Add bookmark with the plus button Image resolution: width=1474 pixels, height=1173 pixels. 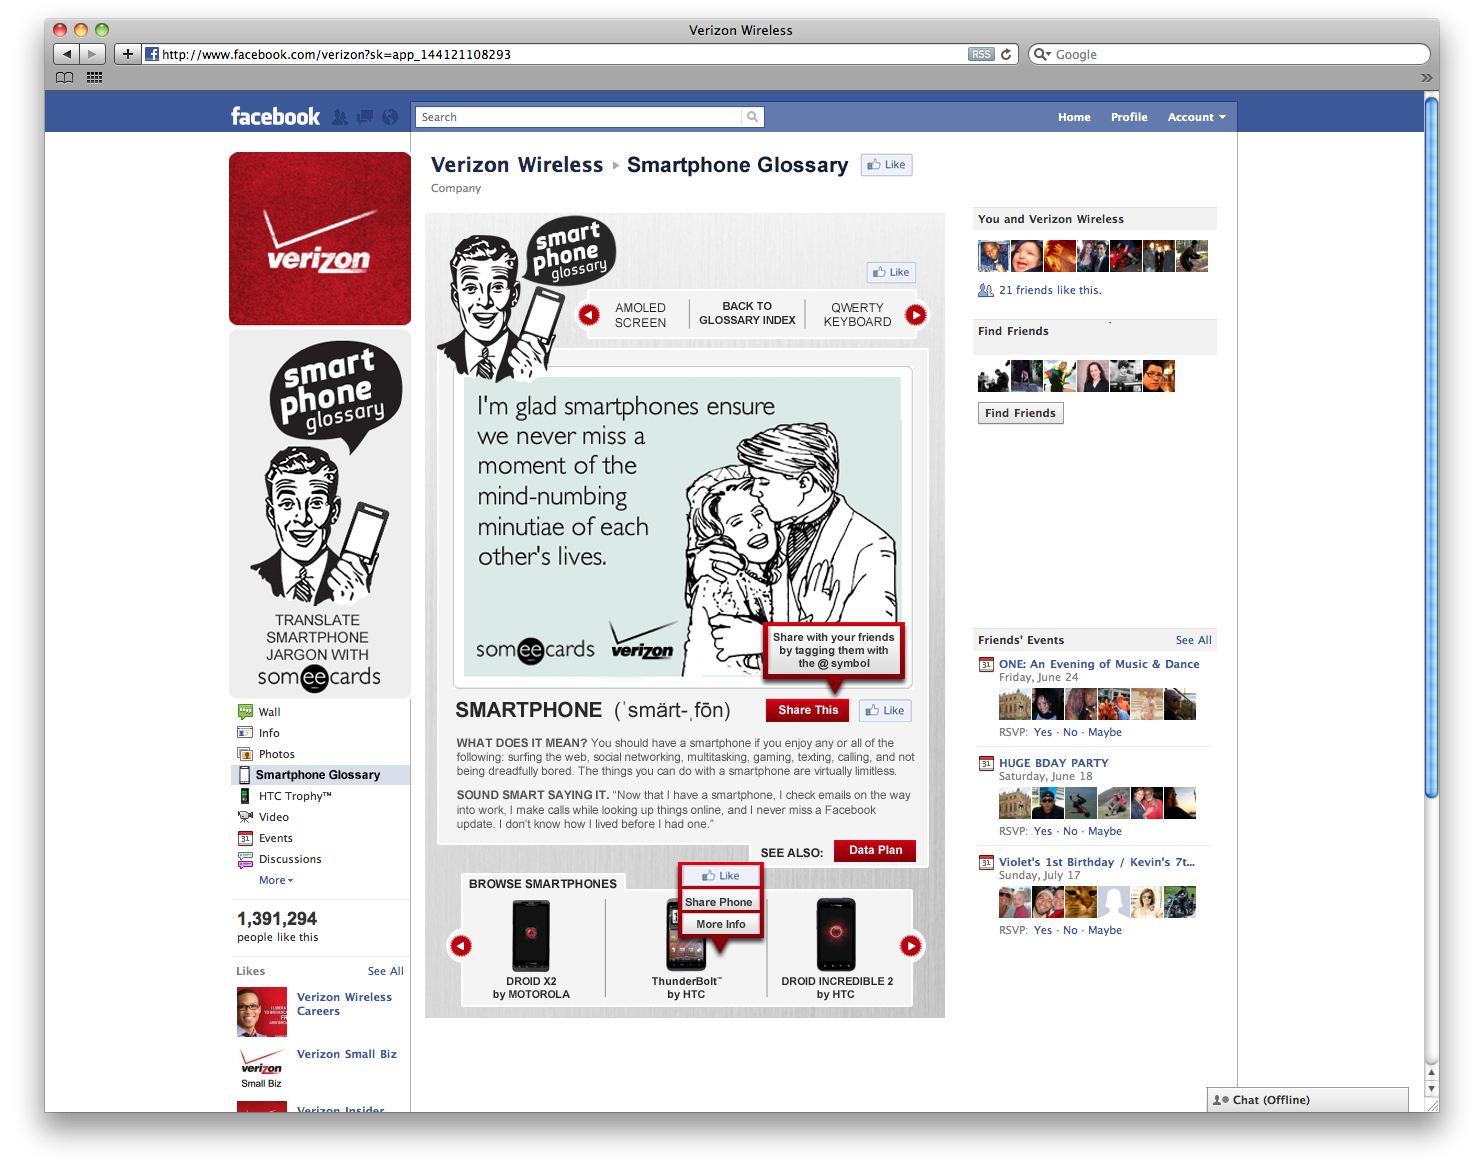click(127, 54)
